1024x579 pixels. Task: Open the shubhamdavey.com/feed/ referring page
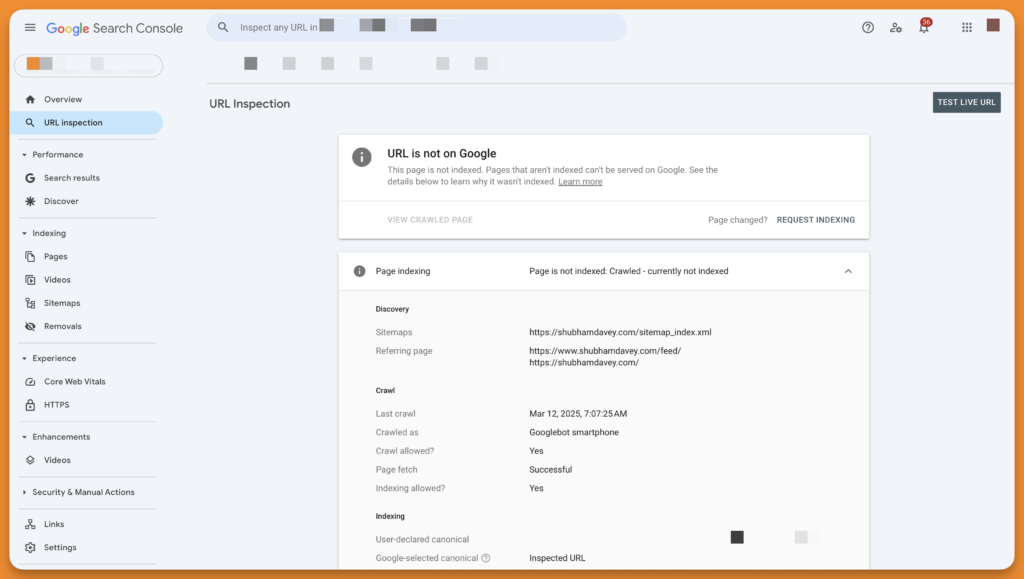[x=605, y=351]
